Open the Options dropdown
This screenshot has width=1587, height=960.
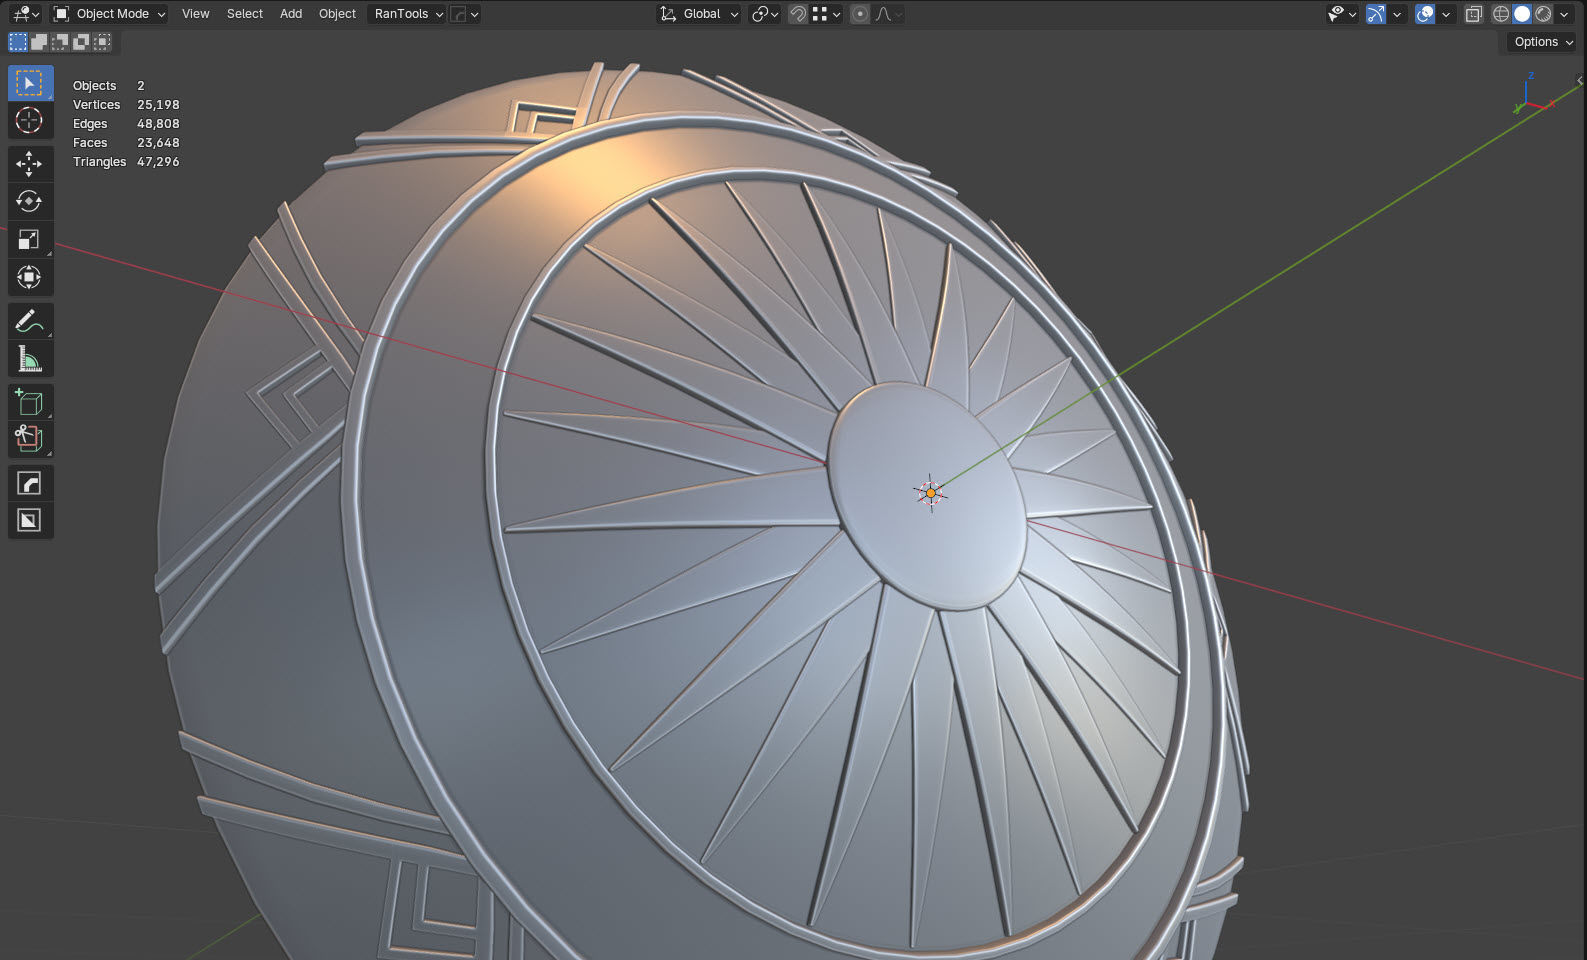1542,42
